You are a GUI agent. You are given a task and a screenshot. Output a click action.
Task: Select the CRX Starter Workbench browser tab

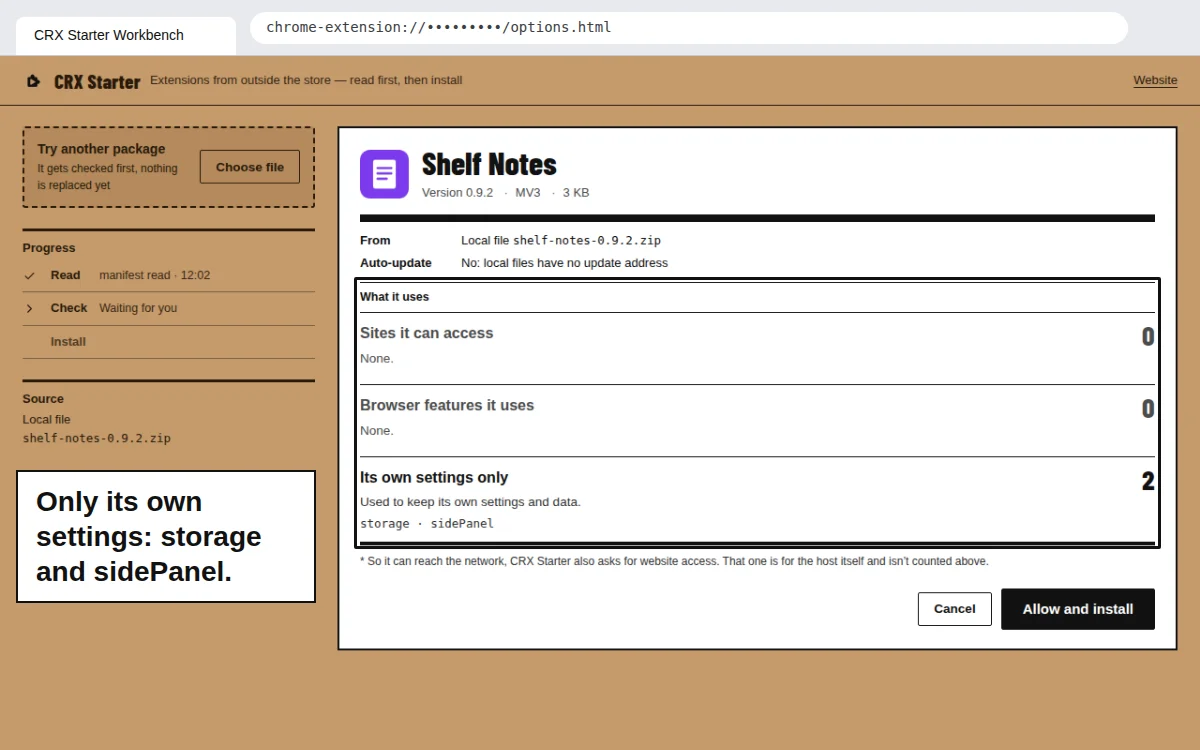click(x=126, y=35)
